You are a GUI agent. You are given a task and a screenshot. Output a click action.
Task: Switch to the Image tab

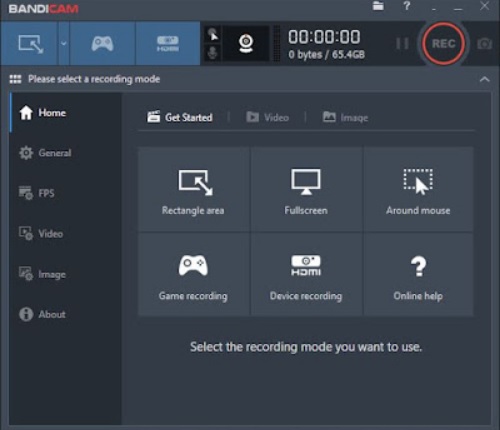point(345,117)
